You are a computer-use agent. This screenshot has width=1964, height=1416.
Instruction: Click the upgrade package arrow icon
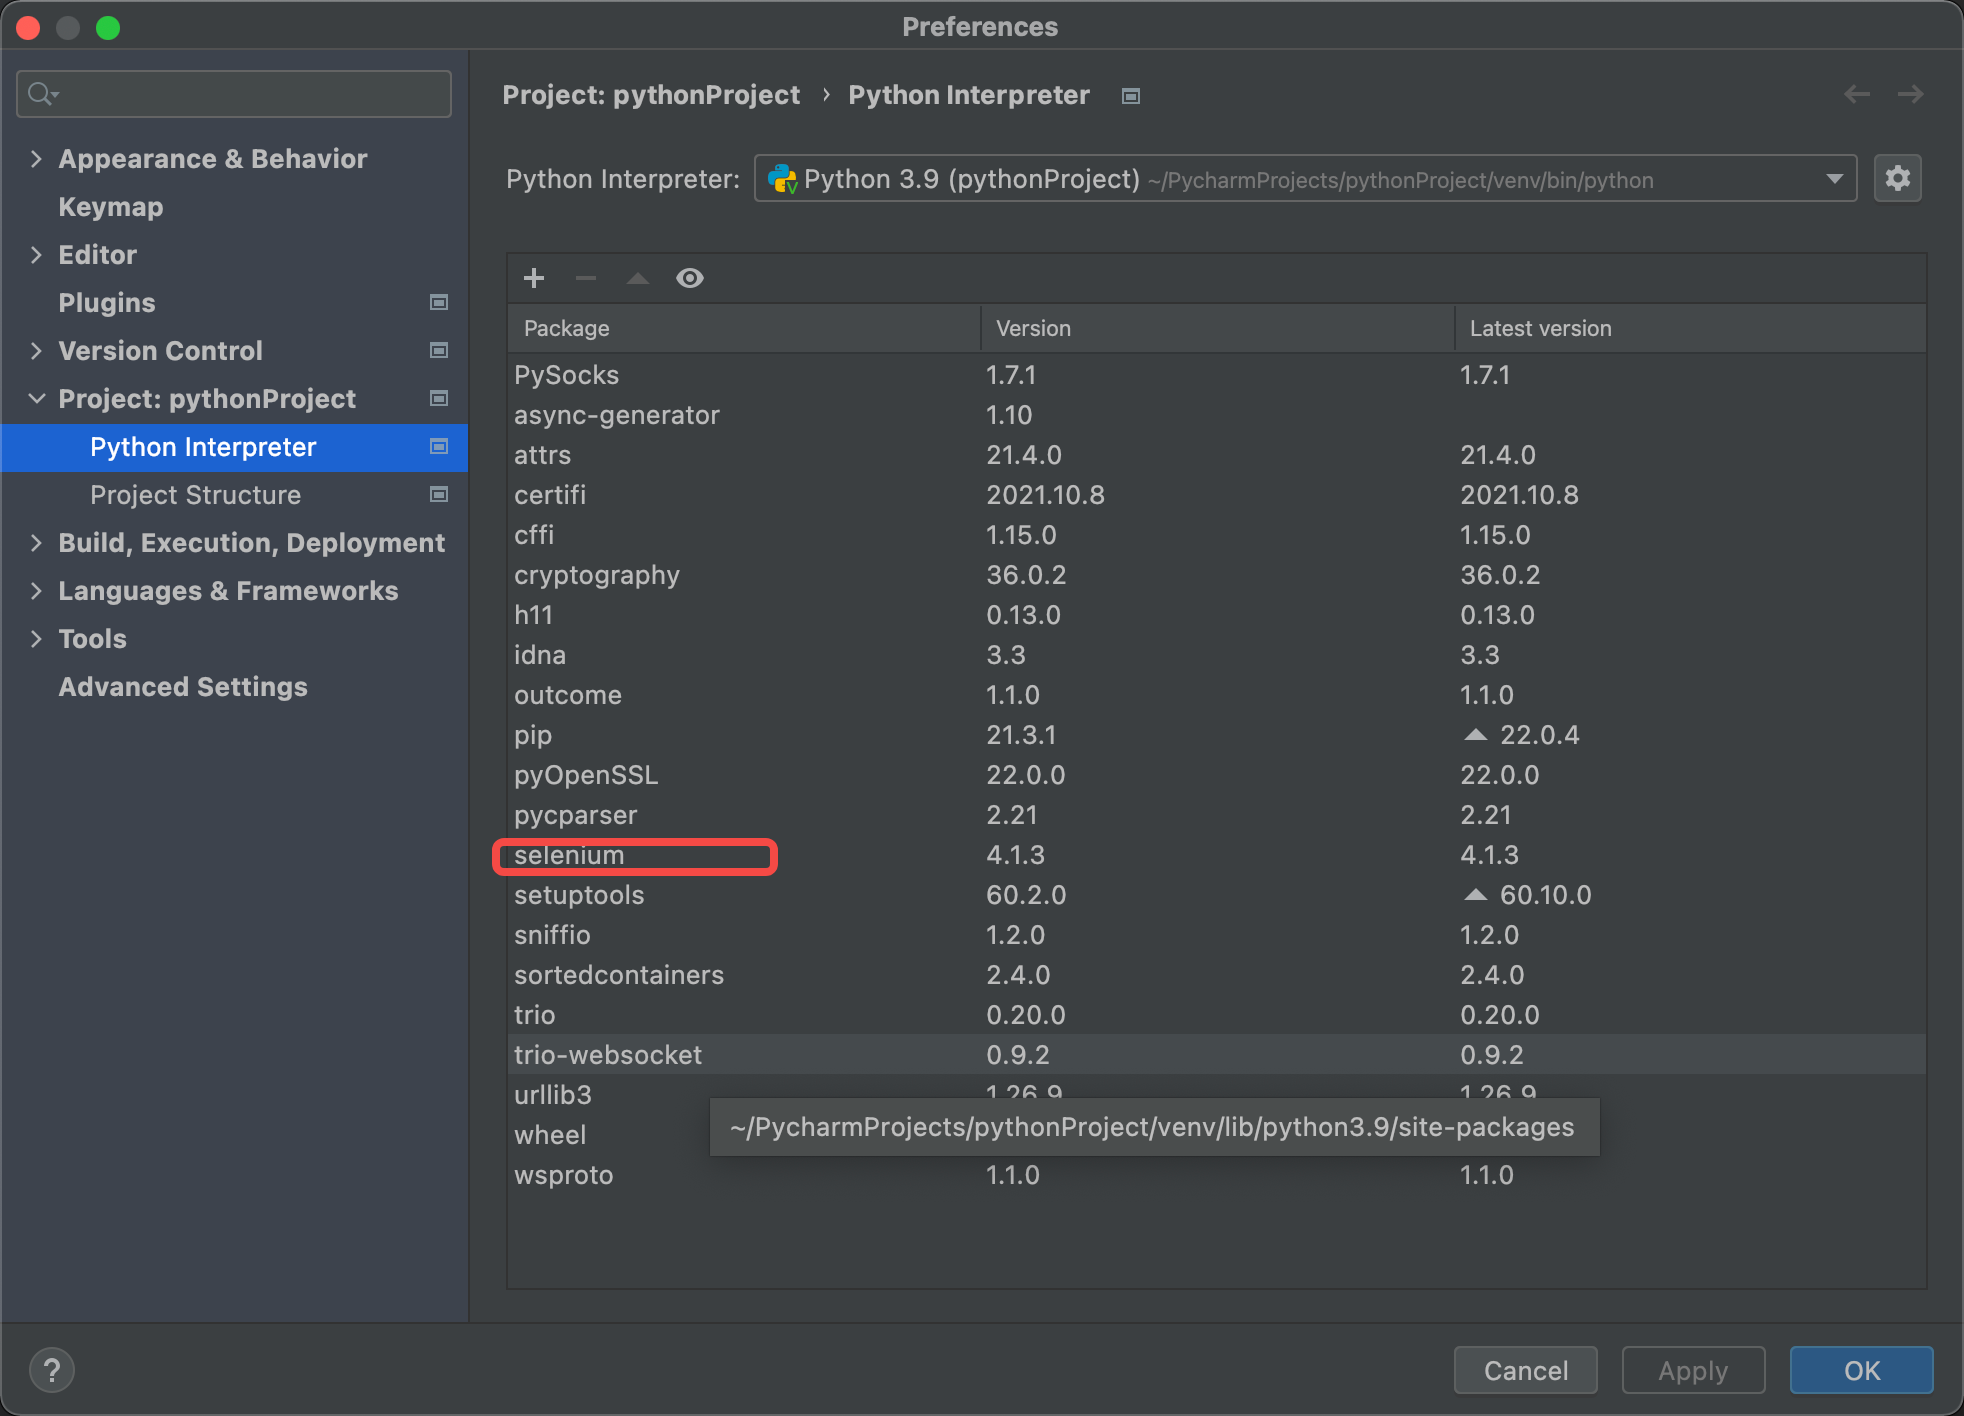coord(638,278)
